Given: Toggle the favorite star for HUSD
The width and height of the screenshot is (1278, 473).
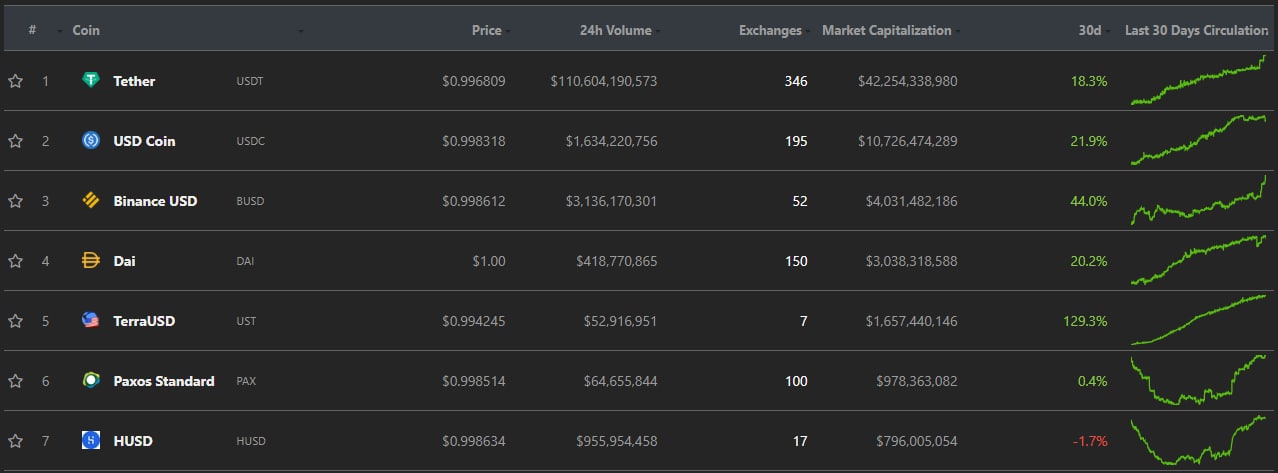Looking at the screenshot, I should click(x=15, y=441).
